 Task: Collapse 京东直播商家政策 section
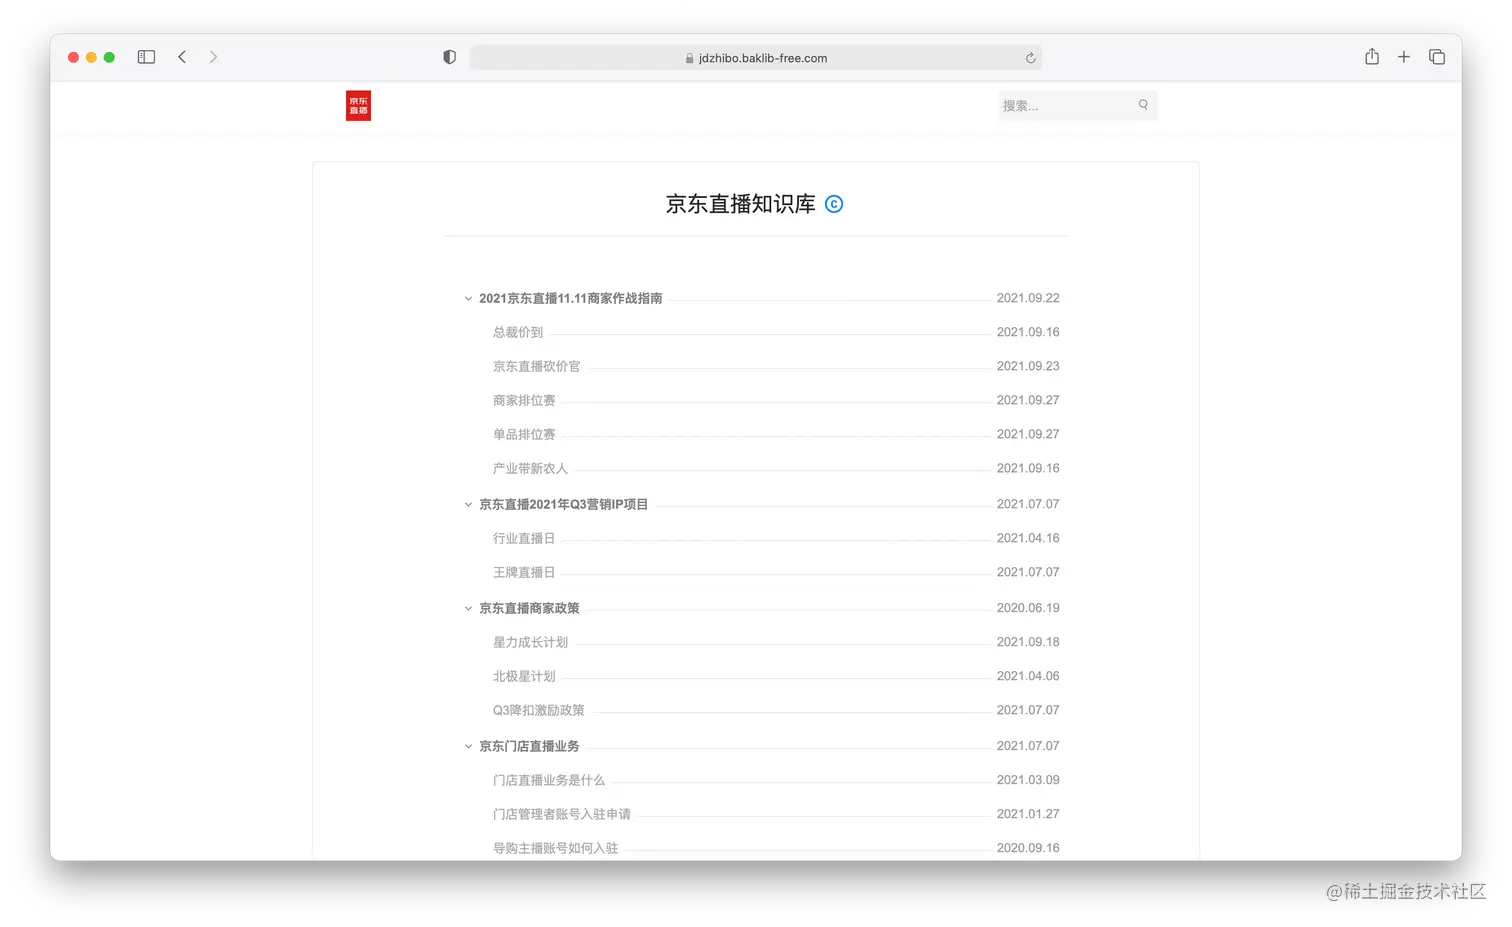(468, 608)
